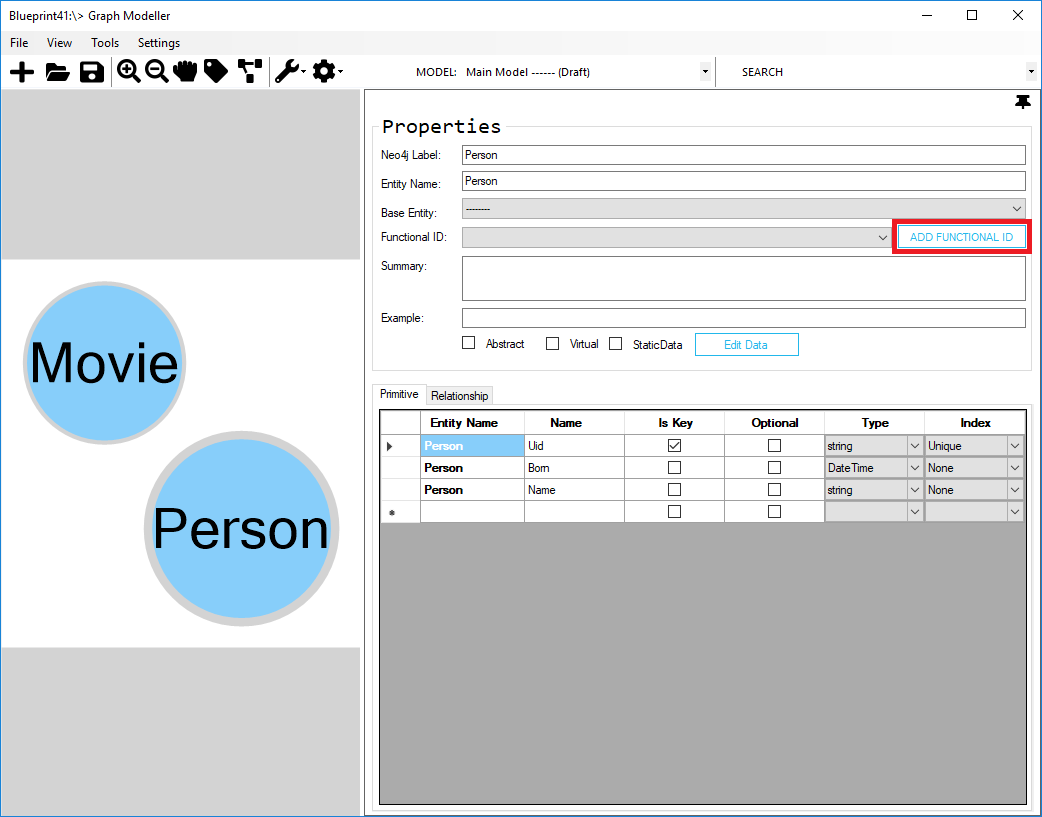The image size is (1042, 817).
Task: Click the Summary text area
Action: (744, 279)
